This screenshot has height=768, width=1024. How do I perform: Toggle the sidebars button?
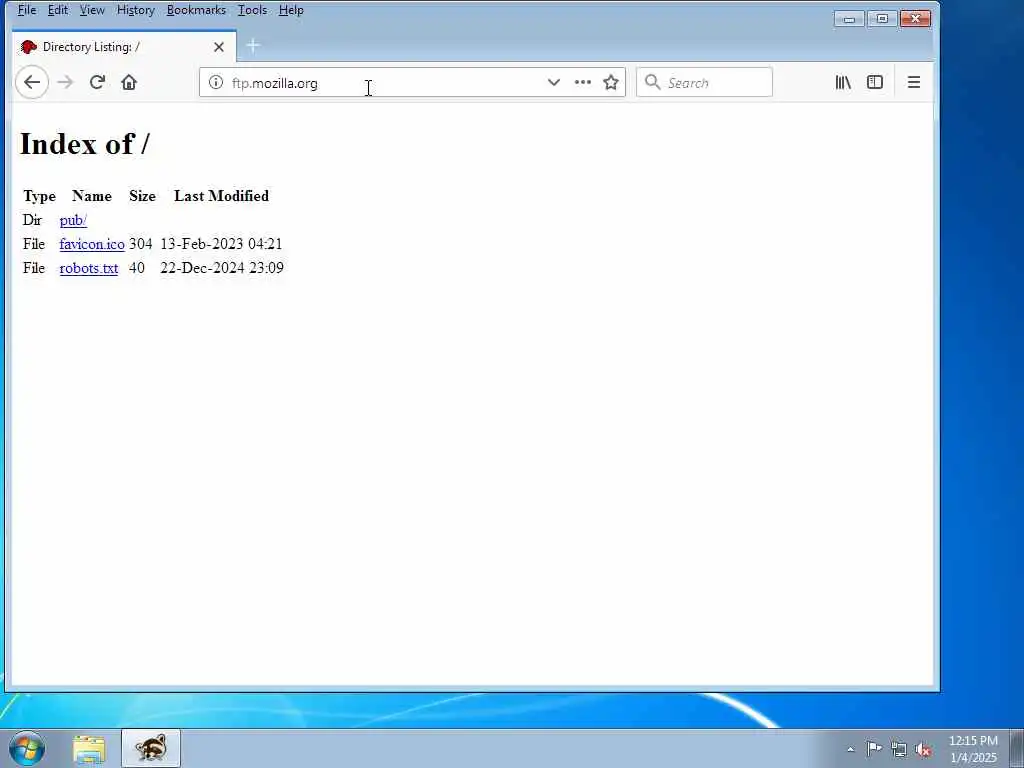click(x=875, y=82)
